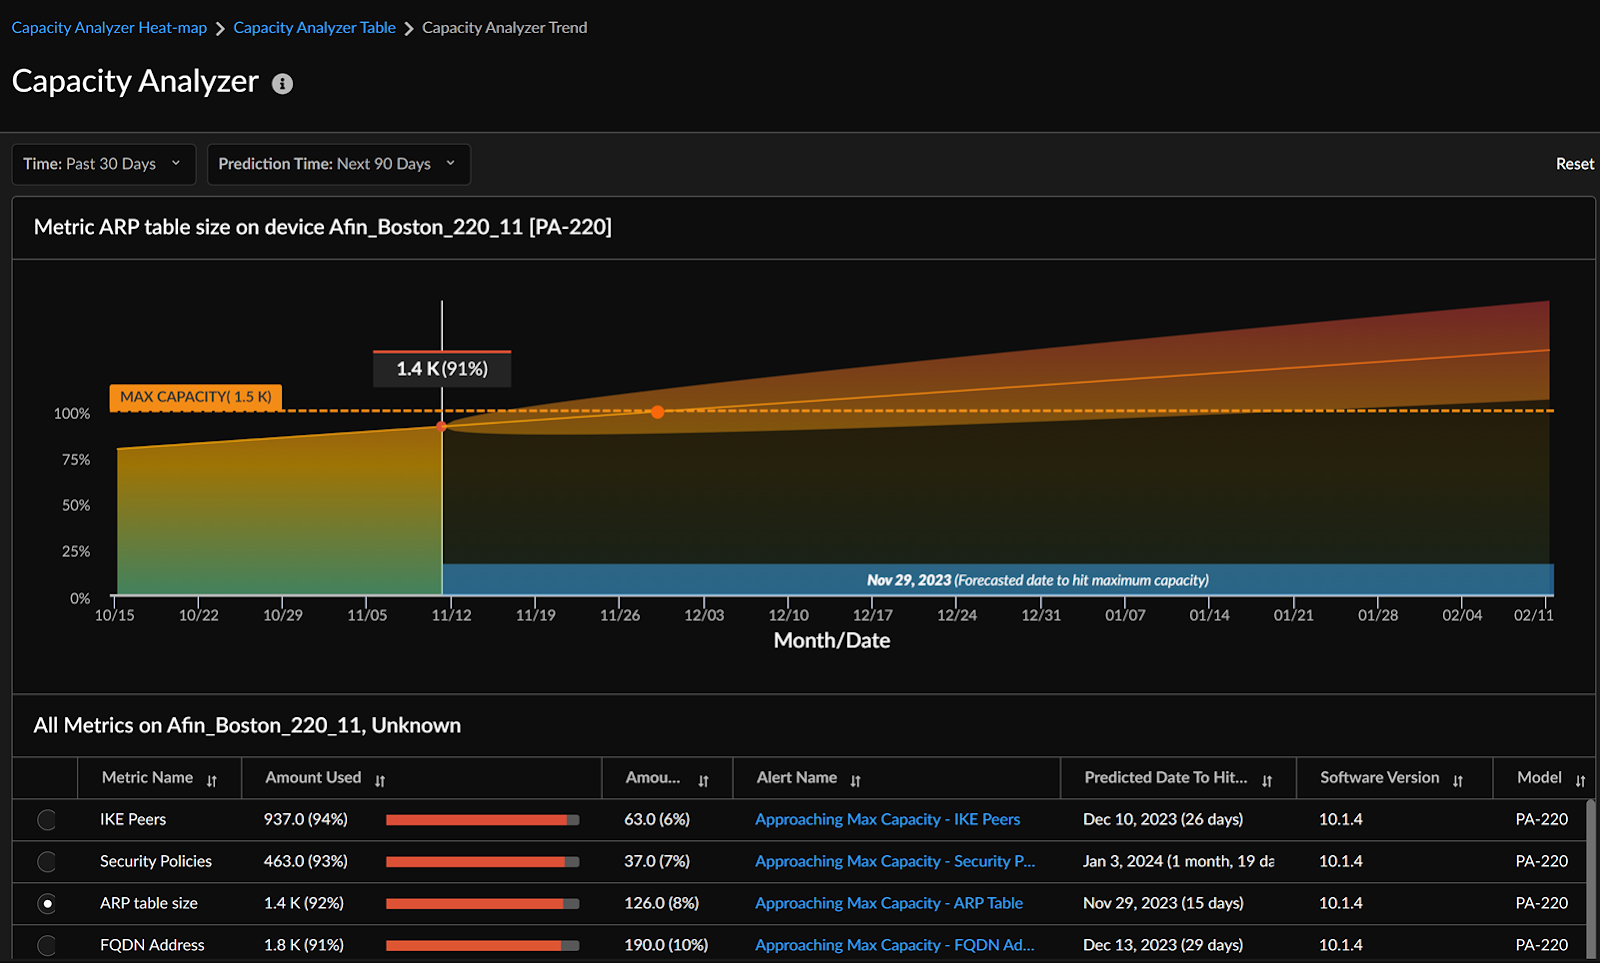The image size is (1600, 963).
Task: Go to Capacity Analyzer Heat-map breadcrumb
Action: [x=109, y=28]
